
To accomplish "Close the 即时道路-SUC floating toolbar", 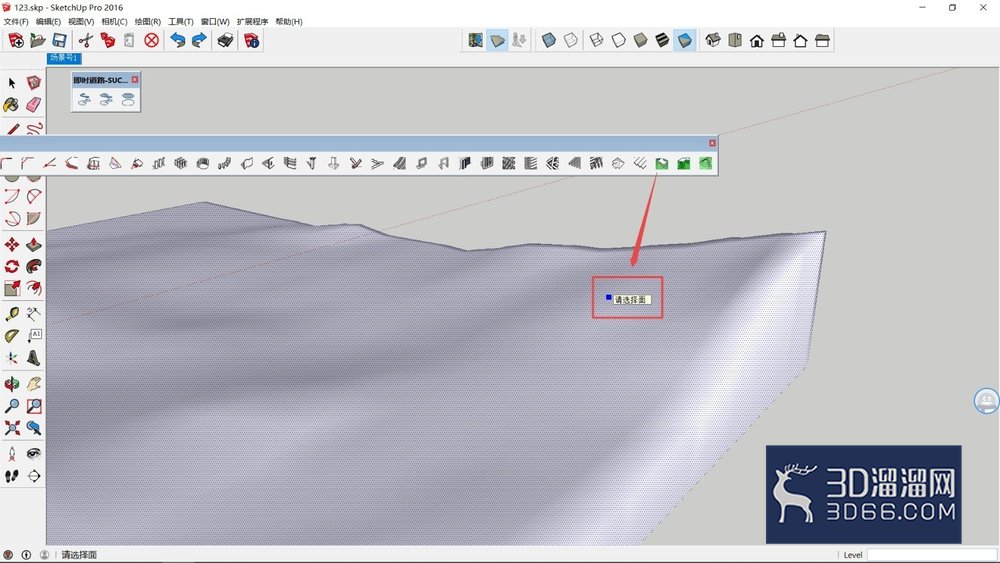I will [135, 80].
